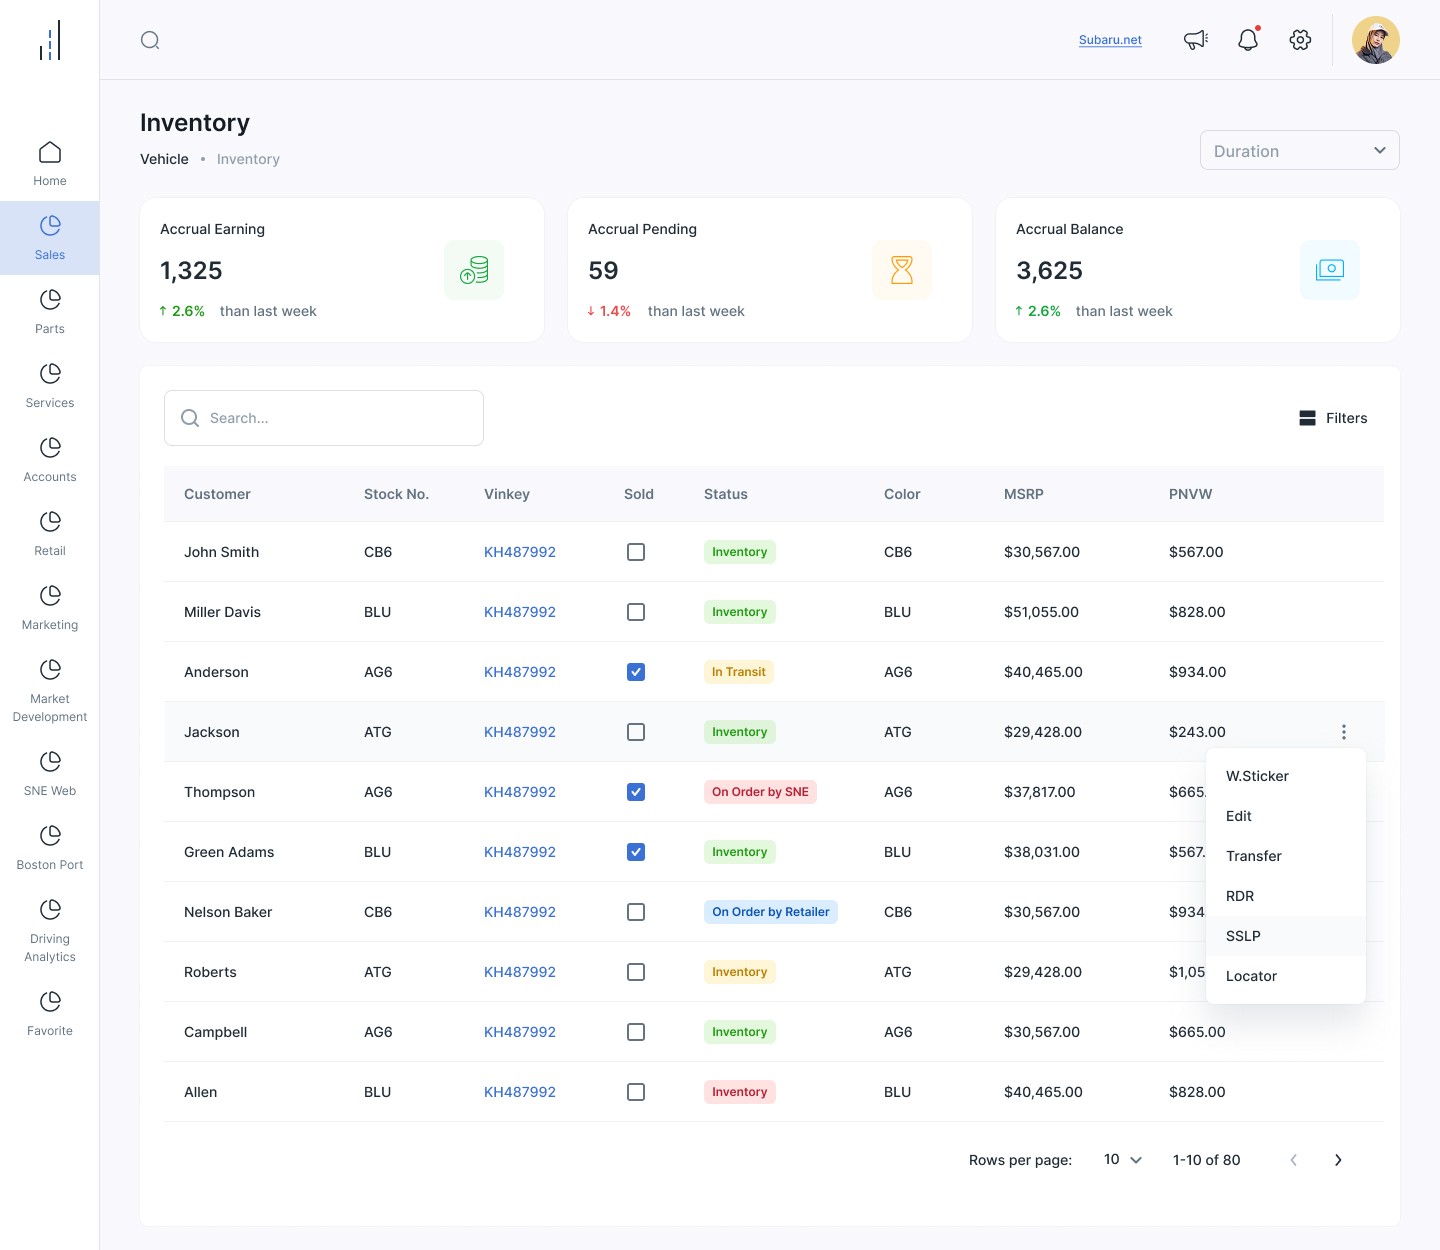Uncheck the Sold box for Thompson
The image size is (1440, 1250).
tap(636, 792)
